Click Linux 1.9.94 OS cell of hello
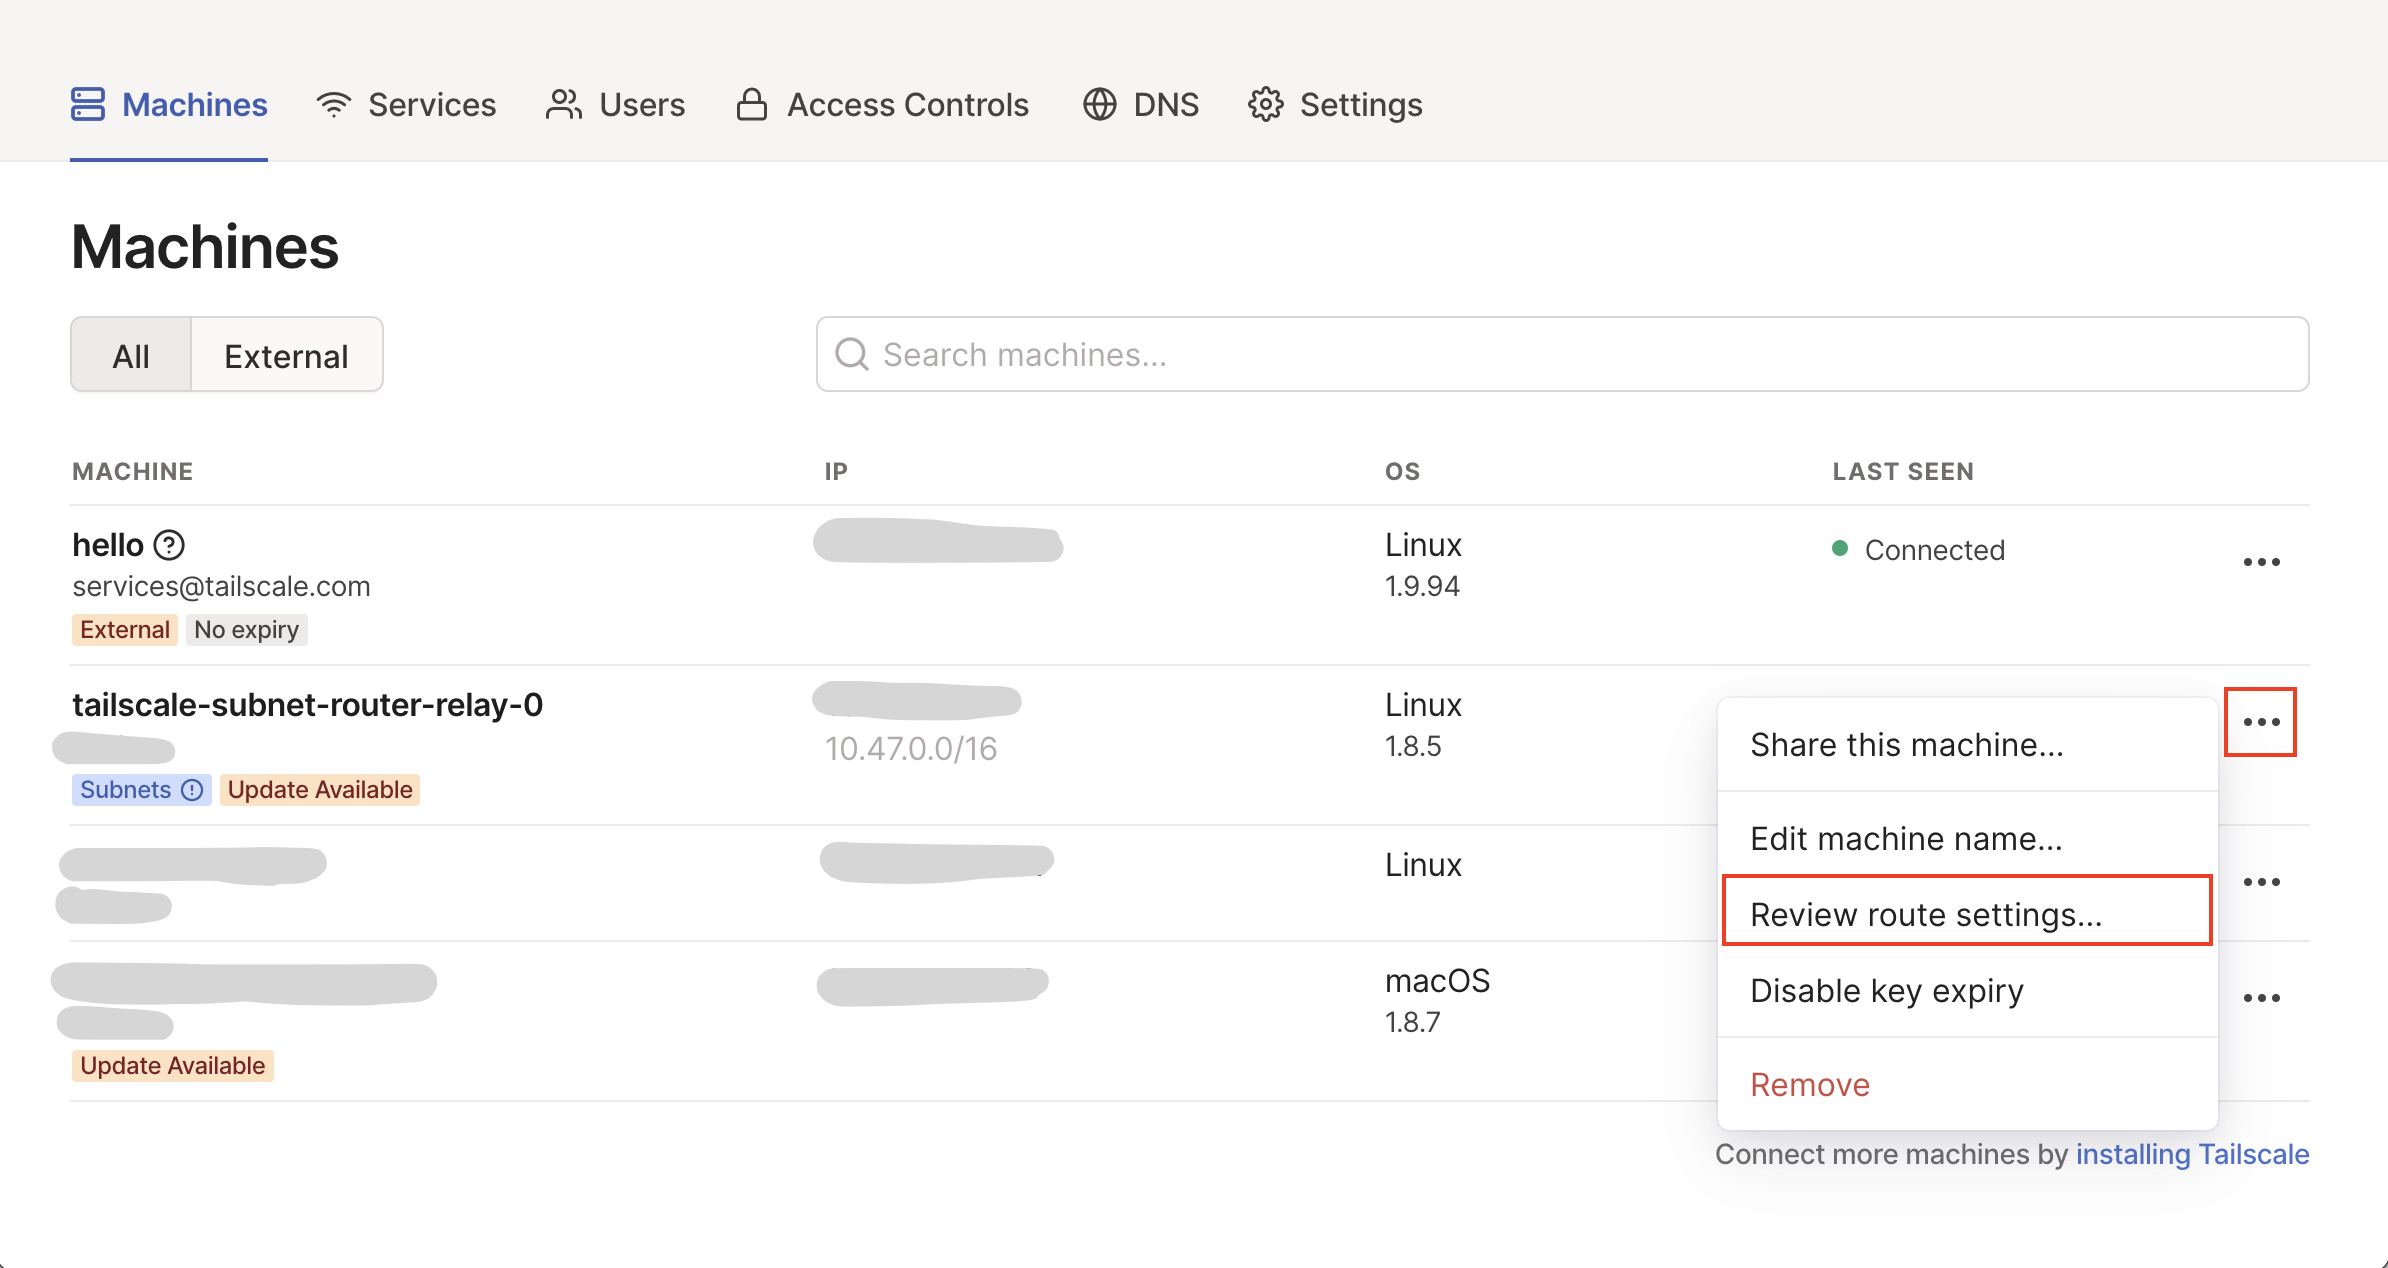The image size is (2388, 1268). (x=1423, y=564)
